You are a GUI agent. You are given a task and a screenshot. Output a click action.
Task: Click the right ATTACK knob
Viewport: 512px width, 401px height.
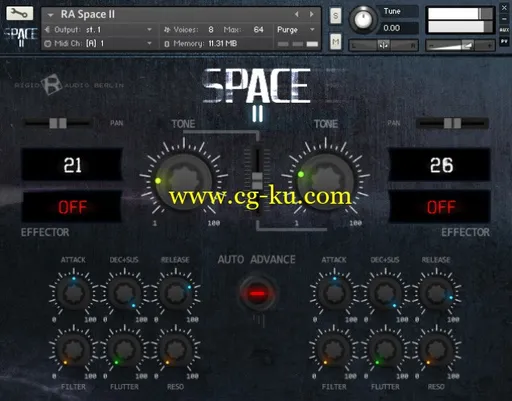coord(334,293)
